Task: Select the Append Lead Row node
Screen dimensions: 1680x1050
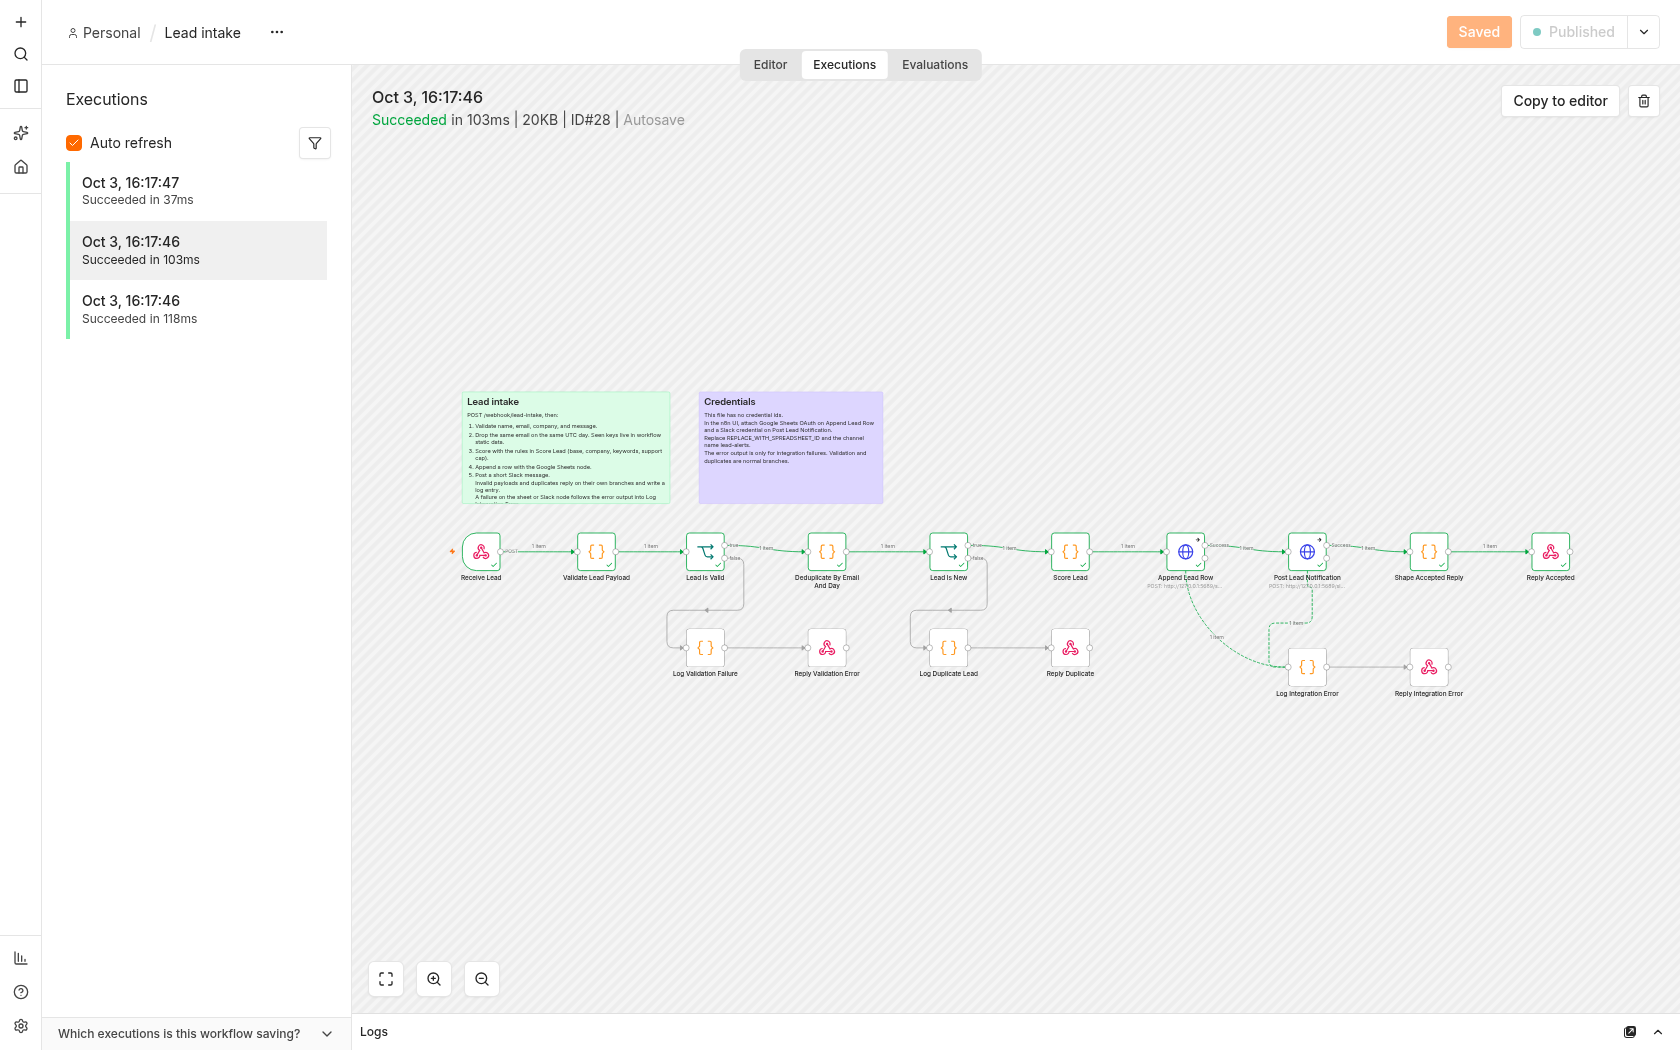Action: click(1185, 552)
